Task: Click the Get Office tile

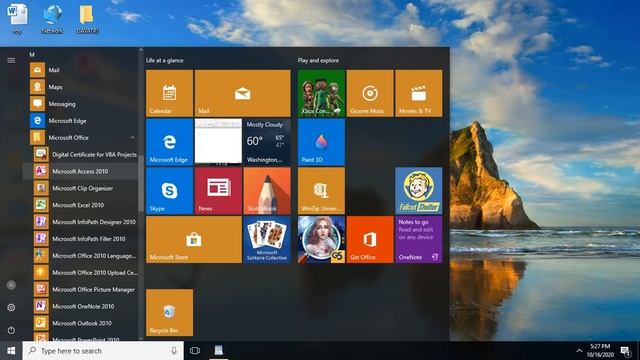Action: (370, 239)
